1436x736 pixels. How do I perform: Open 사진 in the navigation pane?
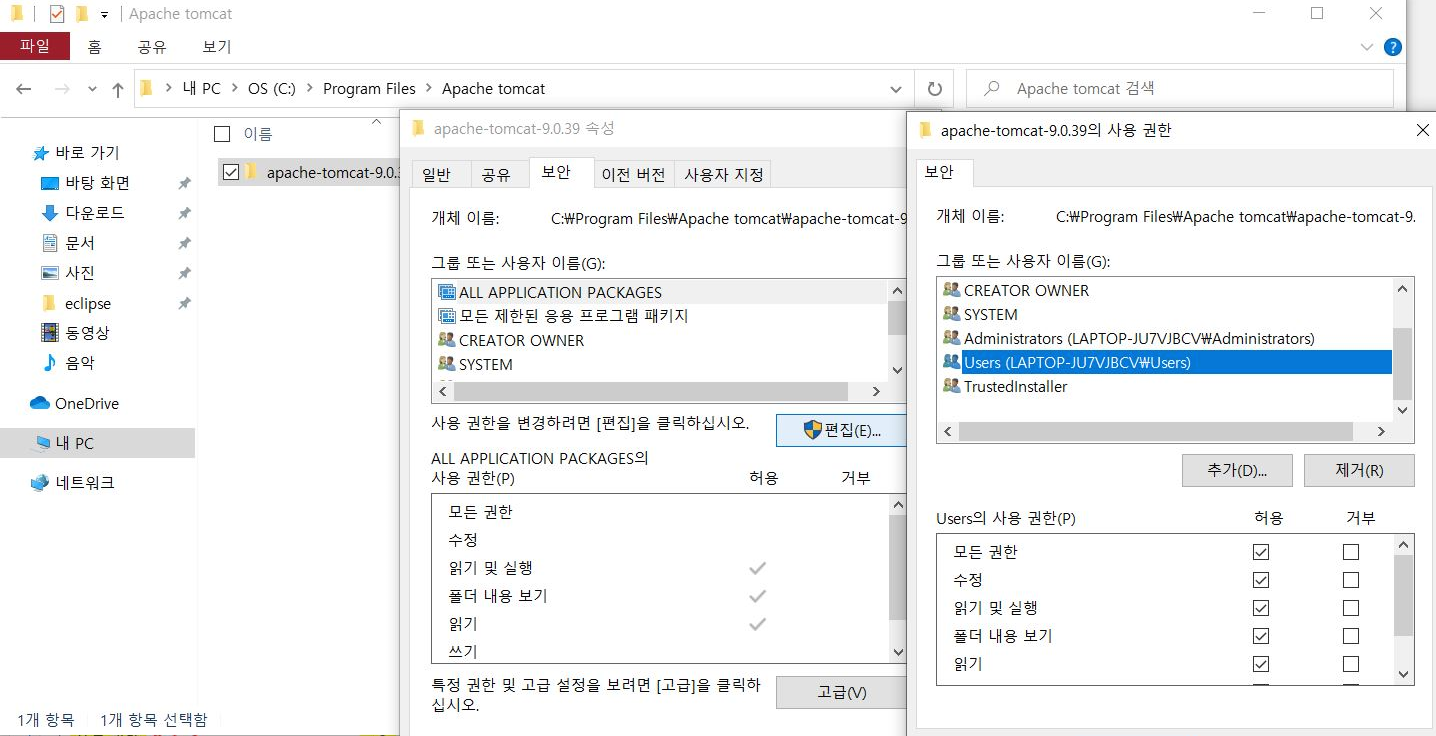point(80,273)
